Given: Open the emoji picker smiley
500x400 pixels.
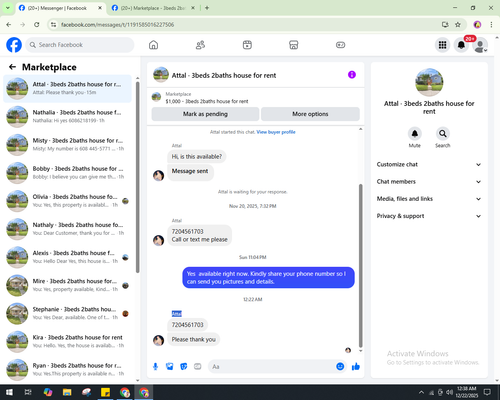Looking at the screenshot, I should [x=340, y=367].
